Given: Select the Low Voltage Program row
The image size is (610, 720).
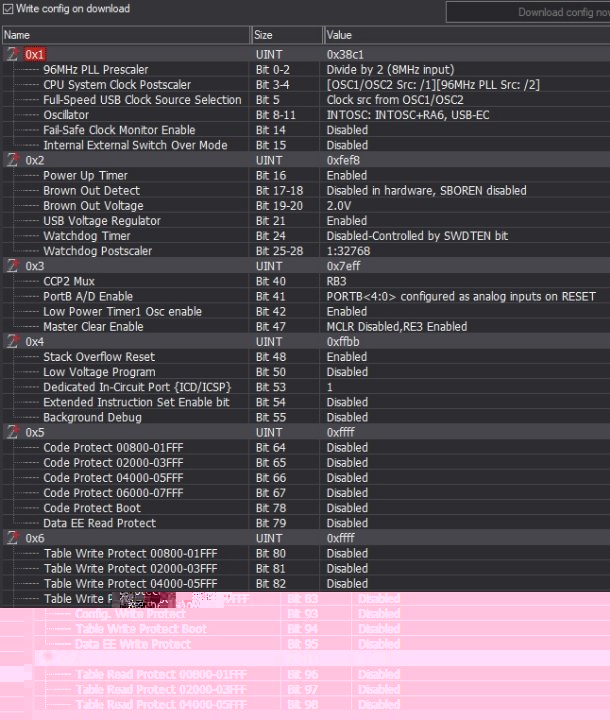Looking at the screenshot, I should (x=306, y=372).
